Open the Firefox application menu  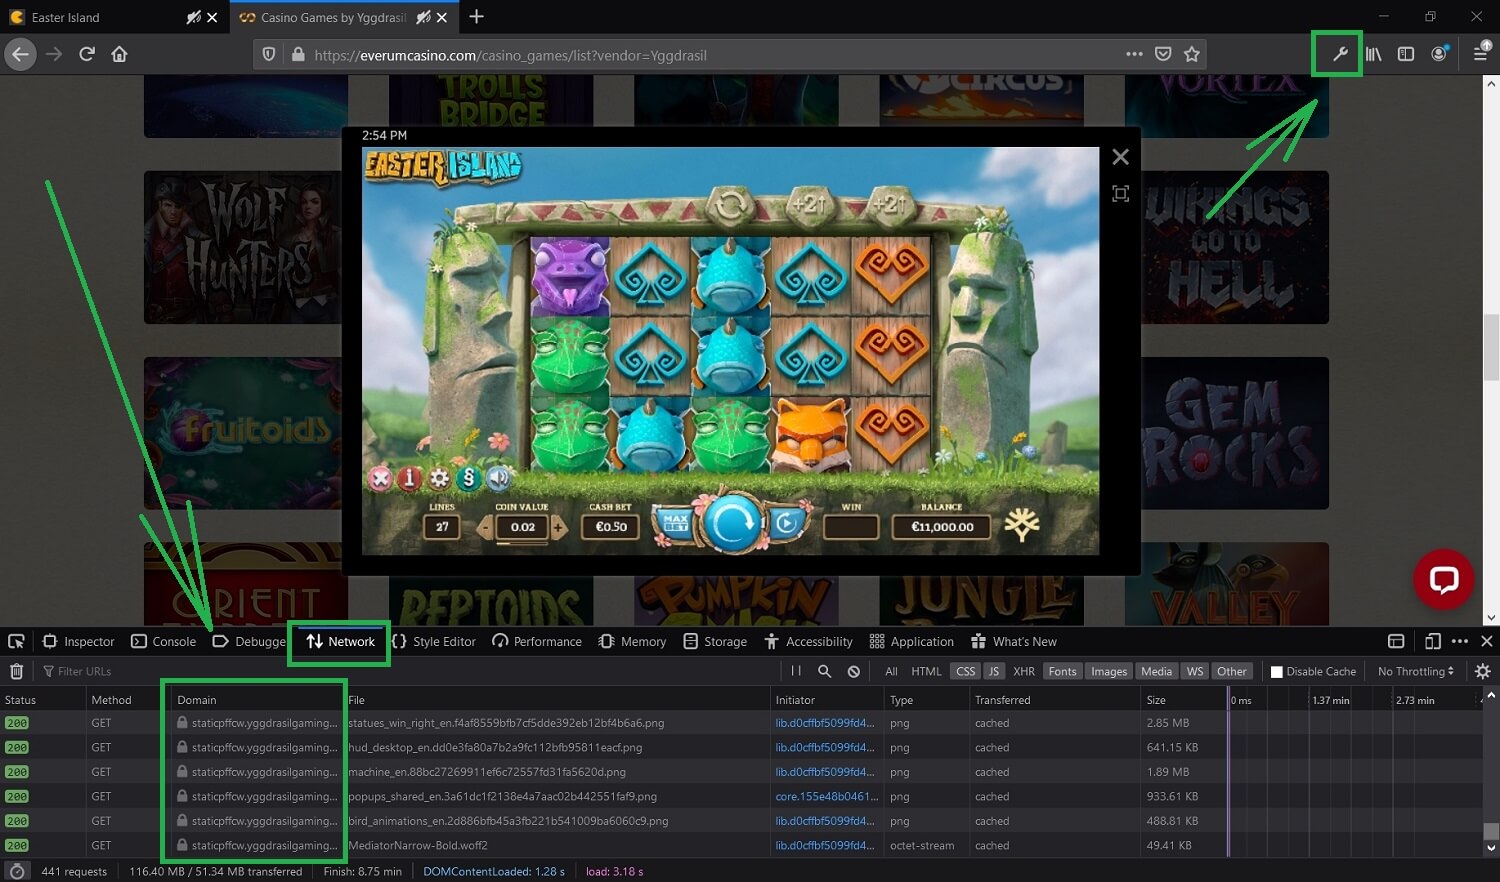tap(1481, 54)
